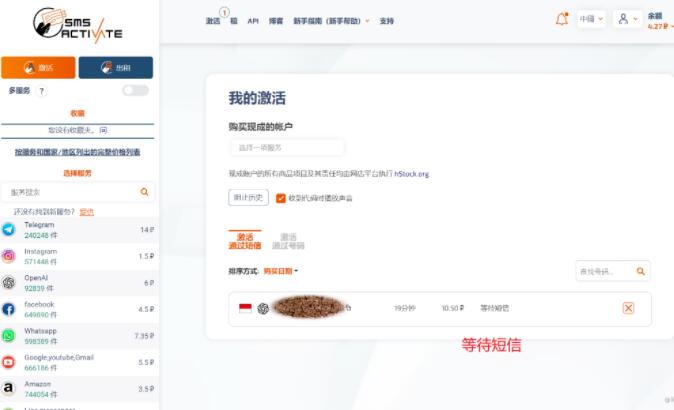Open the sort by purchase date dropdown

(x=281, y=271)
